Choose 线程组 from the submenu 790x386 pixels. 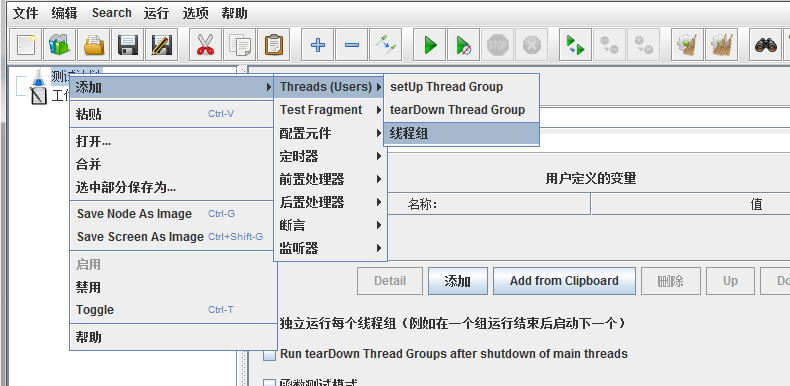click(462, 134)
